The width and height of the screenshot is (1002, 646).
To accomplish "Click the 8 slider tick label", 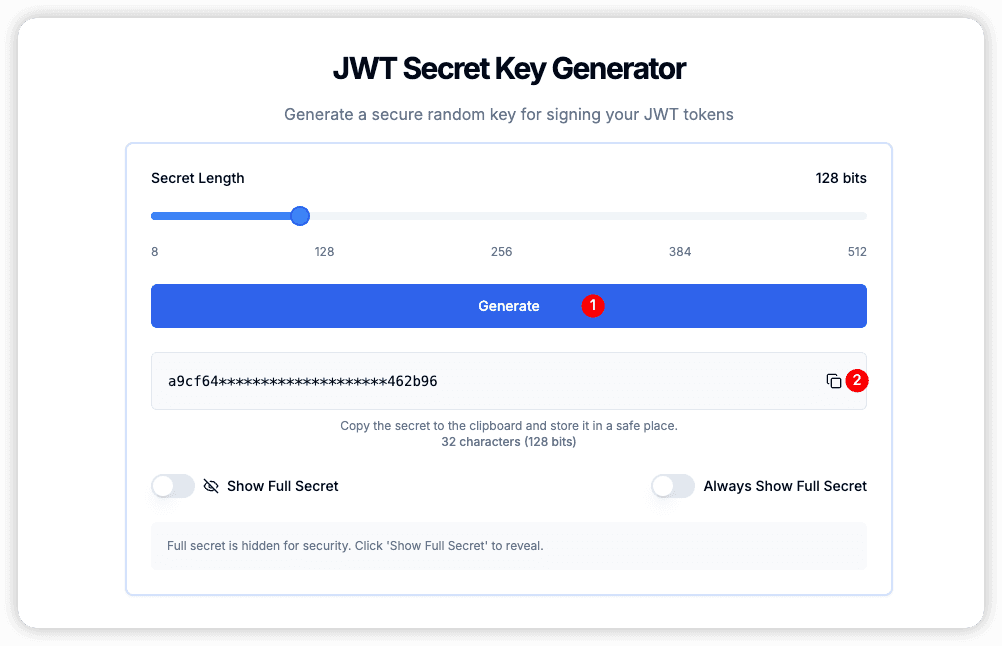I will click(x=155, y=252).
